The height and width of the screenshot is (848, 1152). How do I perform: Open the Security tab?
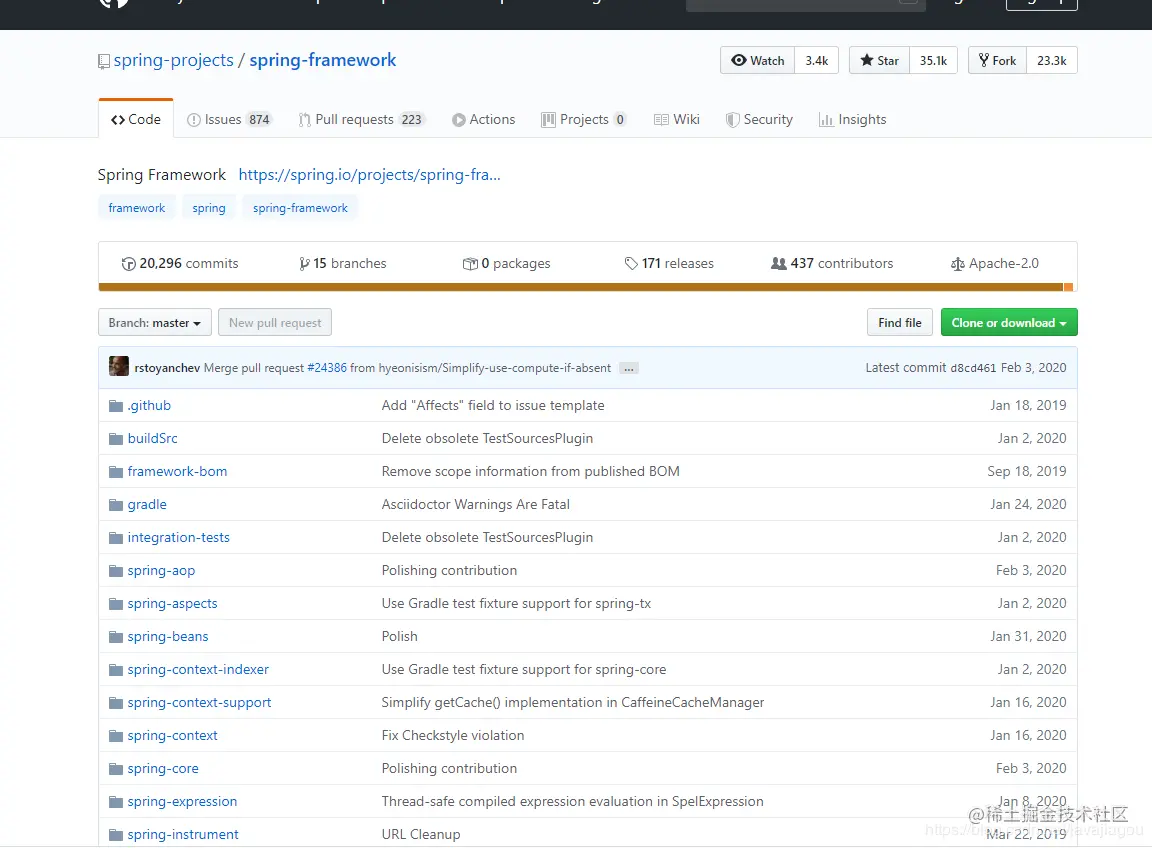pyautogui.click(x=759, y=120)
